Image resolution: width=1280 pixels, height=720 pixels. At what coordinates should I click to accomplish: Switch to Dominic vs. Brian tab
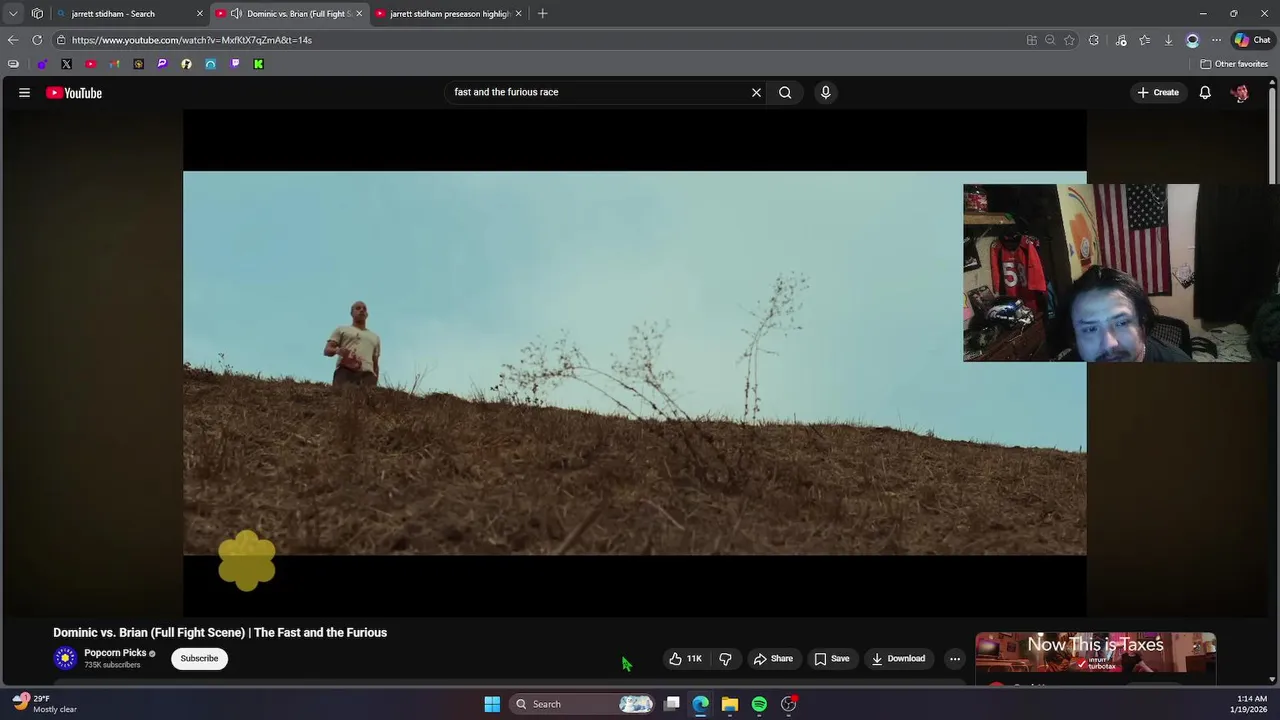(290, 13)
